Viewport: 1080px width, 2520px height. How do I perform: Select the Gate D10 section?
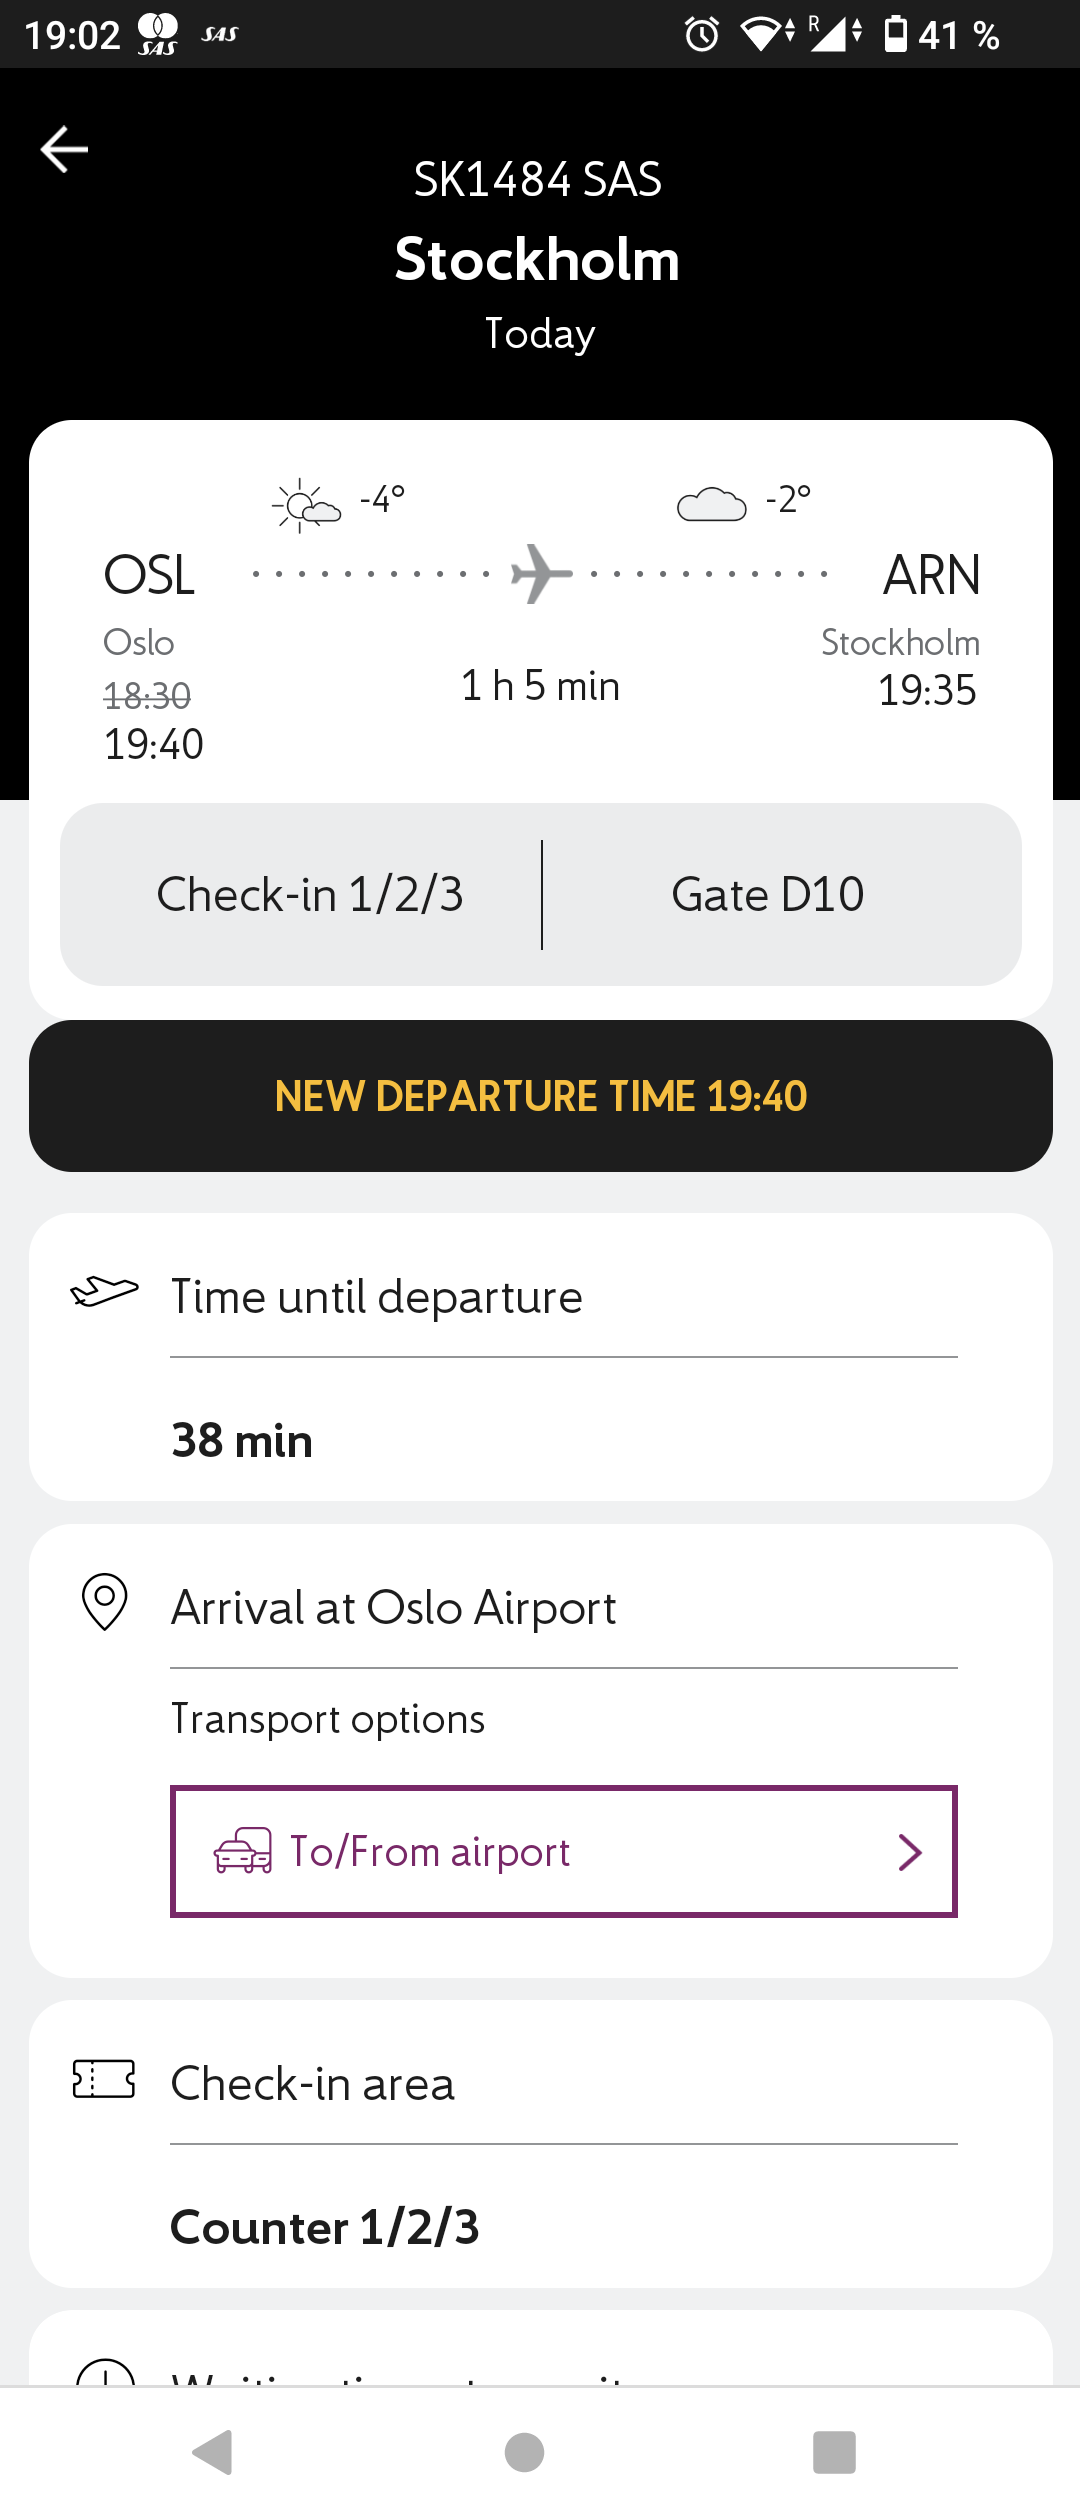coord(768,894)
